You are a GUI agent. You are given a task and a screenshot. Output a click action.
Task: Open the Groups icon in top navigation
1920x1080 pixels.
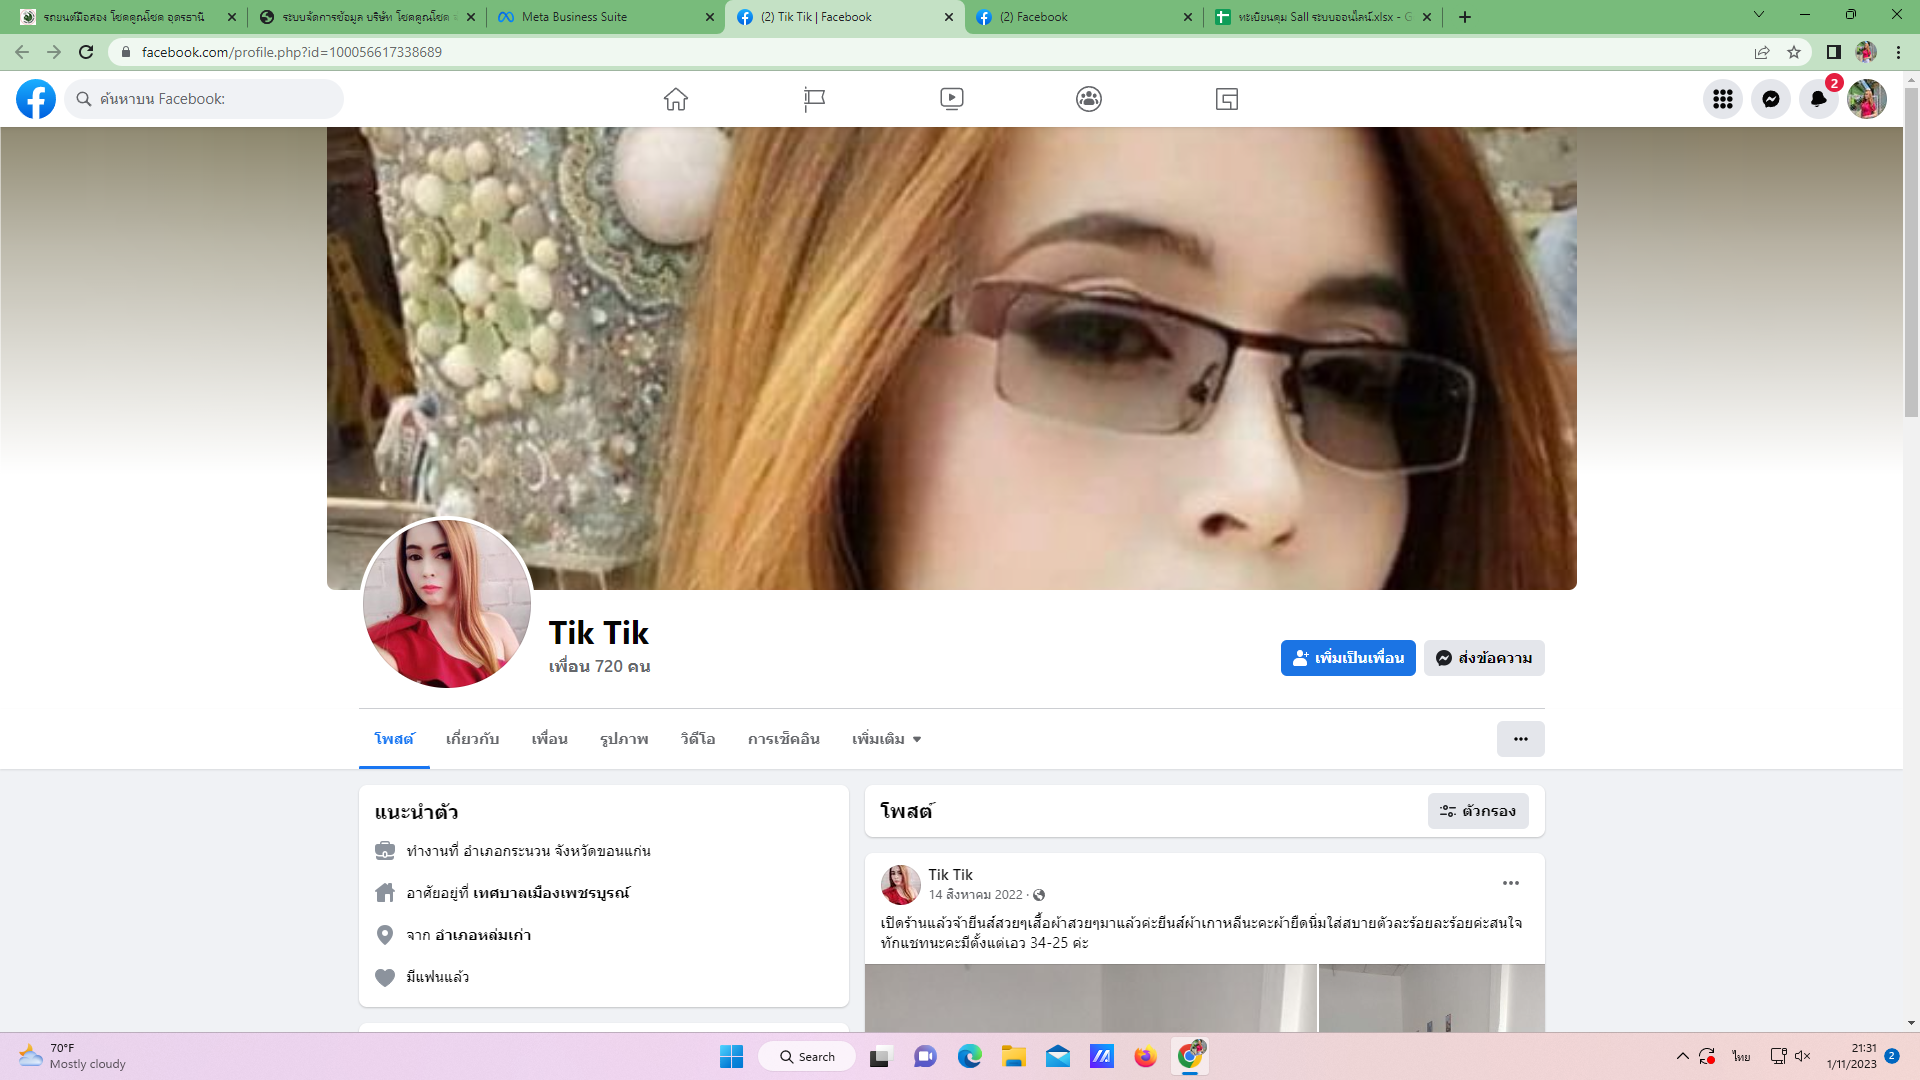1089,99
